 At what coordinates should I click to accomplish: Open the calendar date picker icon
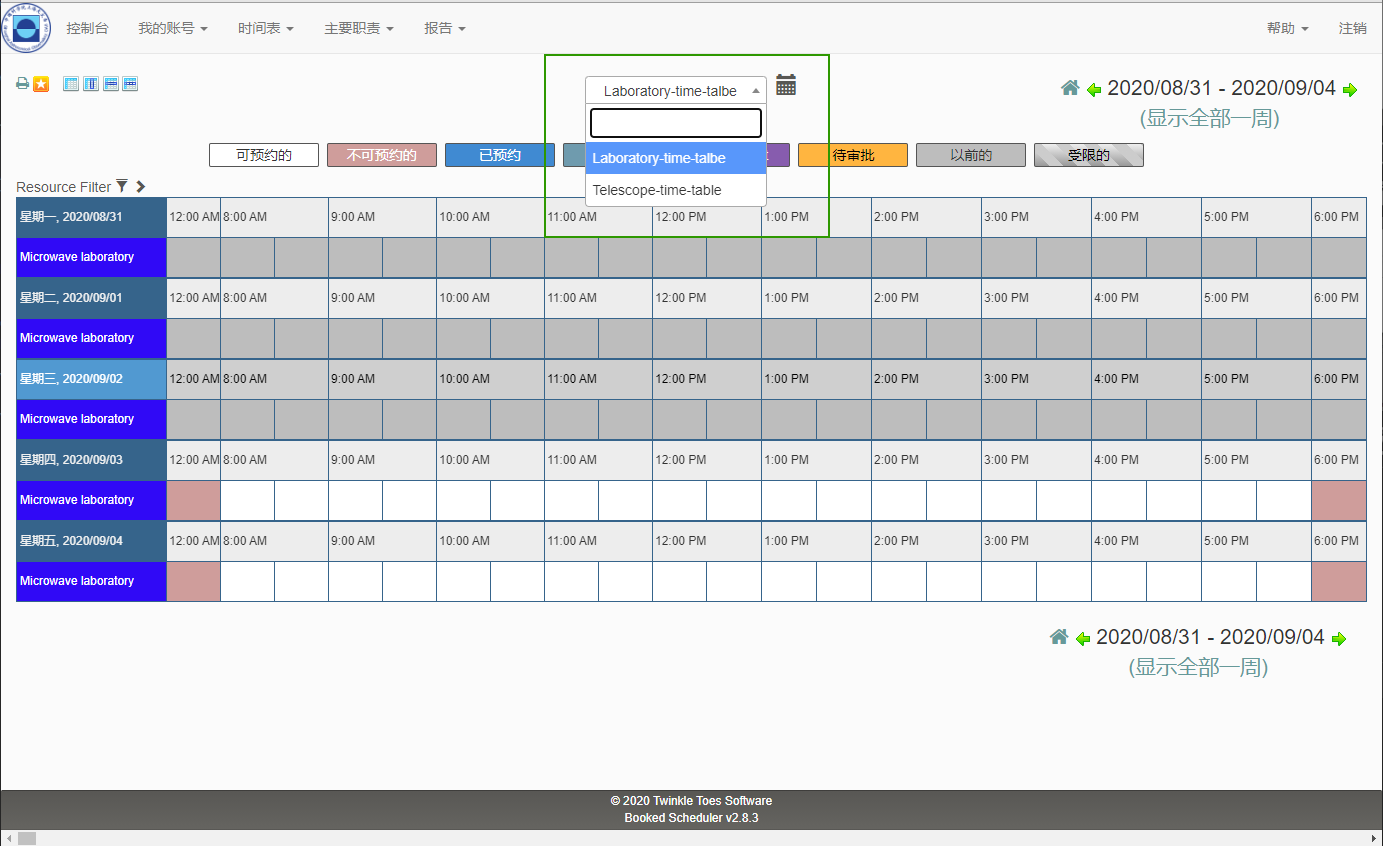point(786,86)
